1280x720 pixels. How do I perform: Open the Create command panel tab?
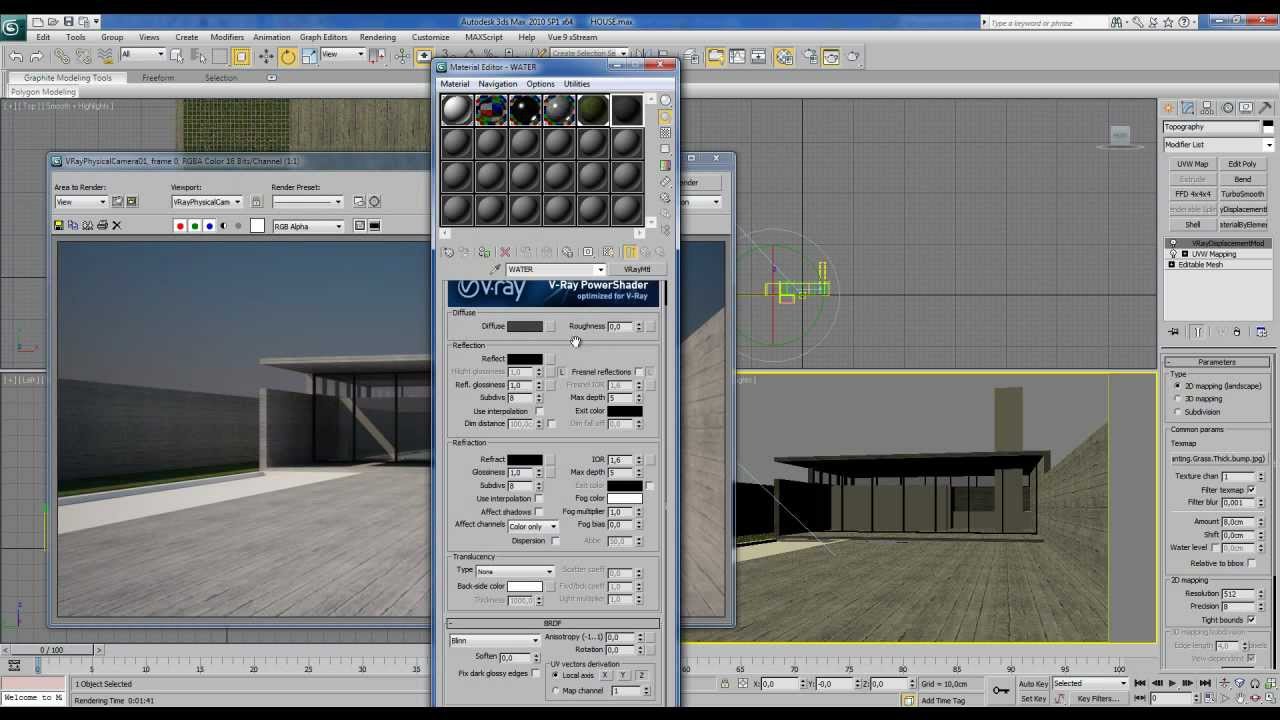tap(1169, 107)
